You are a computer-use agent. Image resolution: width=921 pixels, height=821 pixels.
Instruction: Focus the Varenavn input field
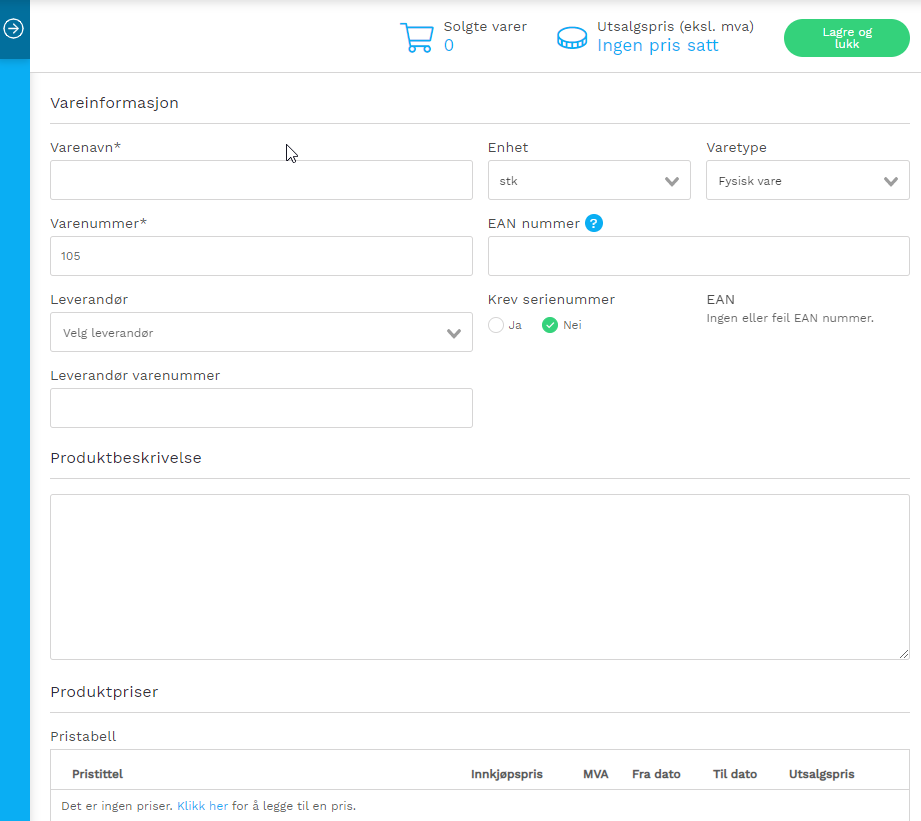[261, 180]
